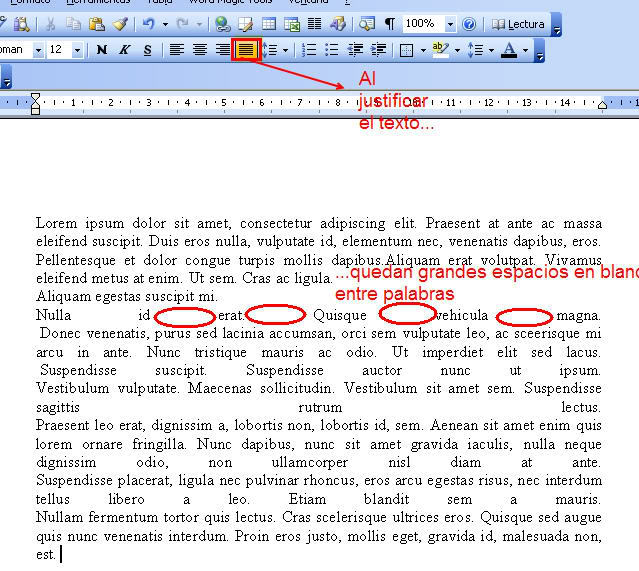Open the font size dropdown

click(x=79, y=49)
